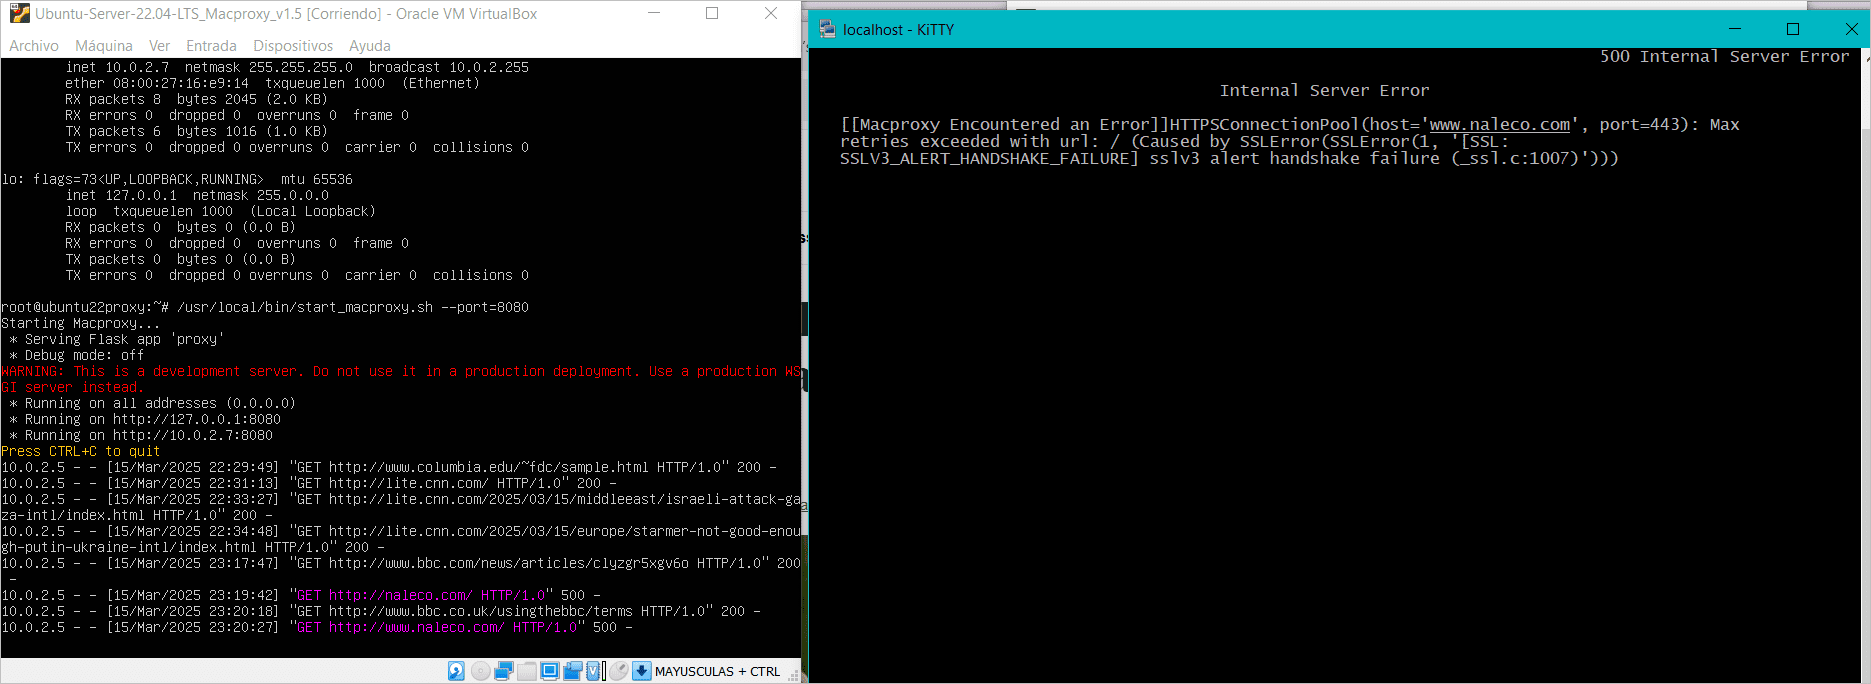Maximize the KiTTY window
The width and height of the screenshot is (1871, 684).
point(1793,29)
